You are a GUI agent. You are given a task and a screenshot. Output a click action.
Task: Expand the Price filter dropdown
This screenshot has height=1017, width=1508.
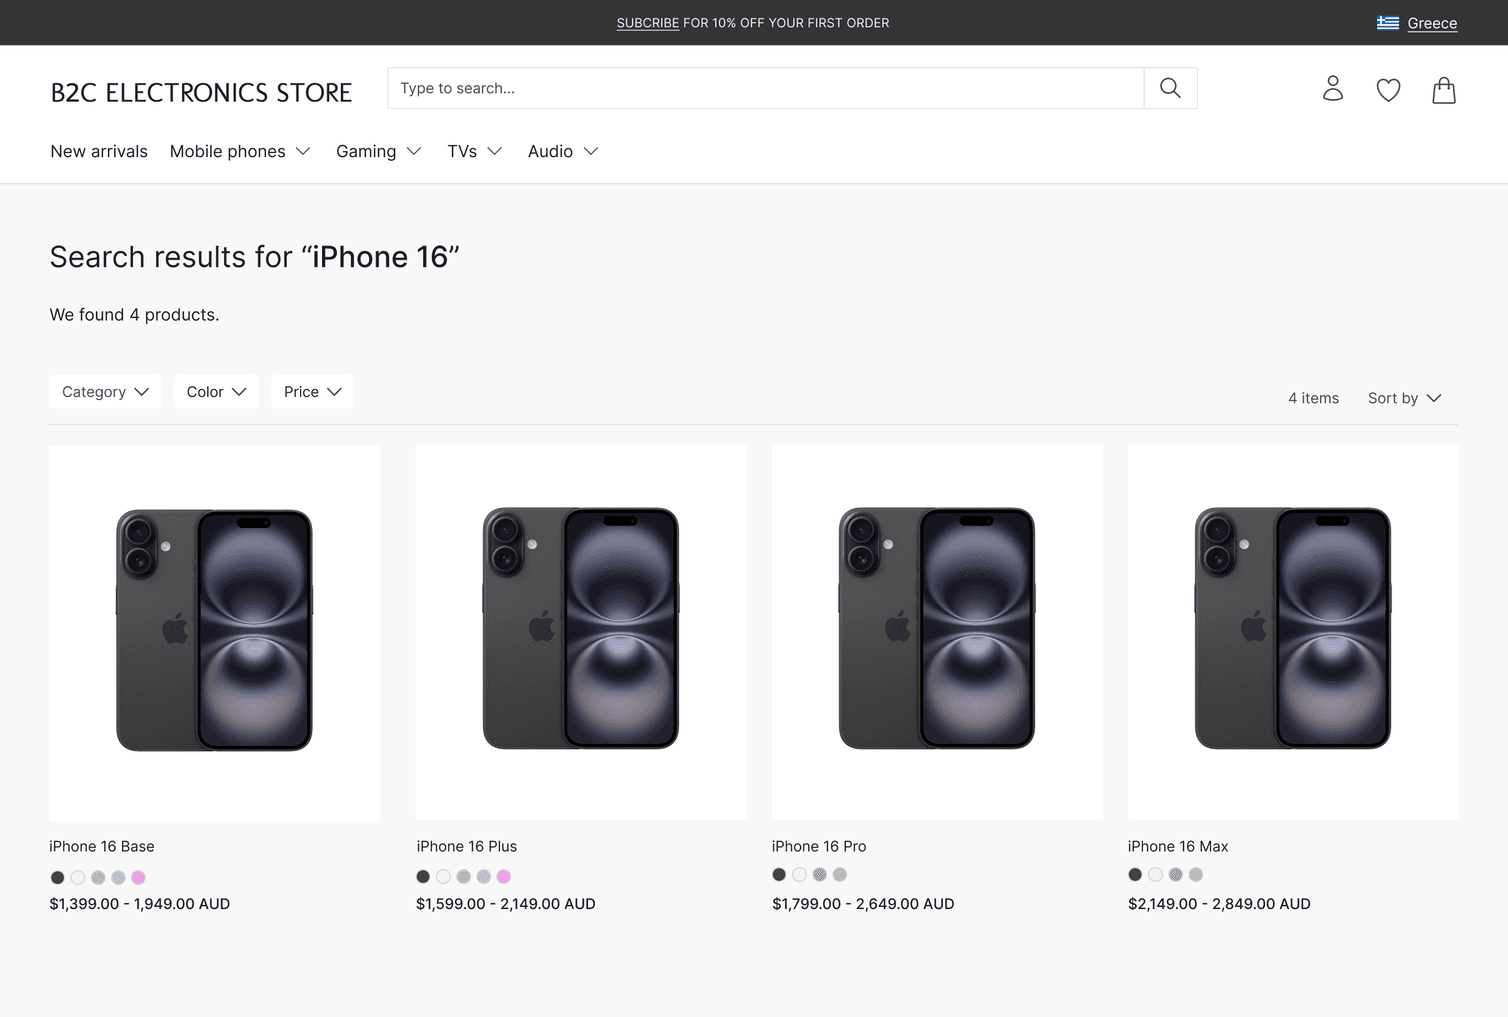312,392
